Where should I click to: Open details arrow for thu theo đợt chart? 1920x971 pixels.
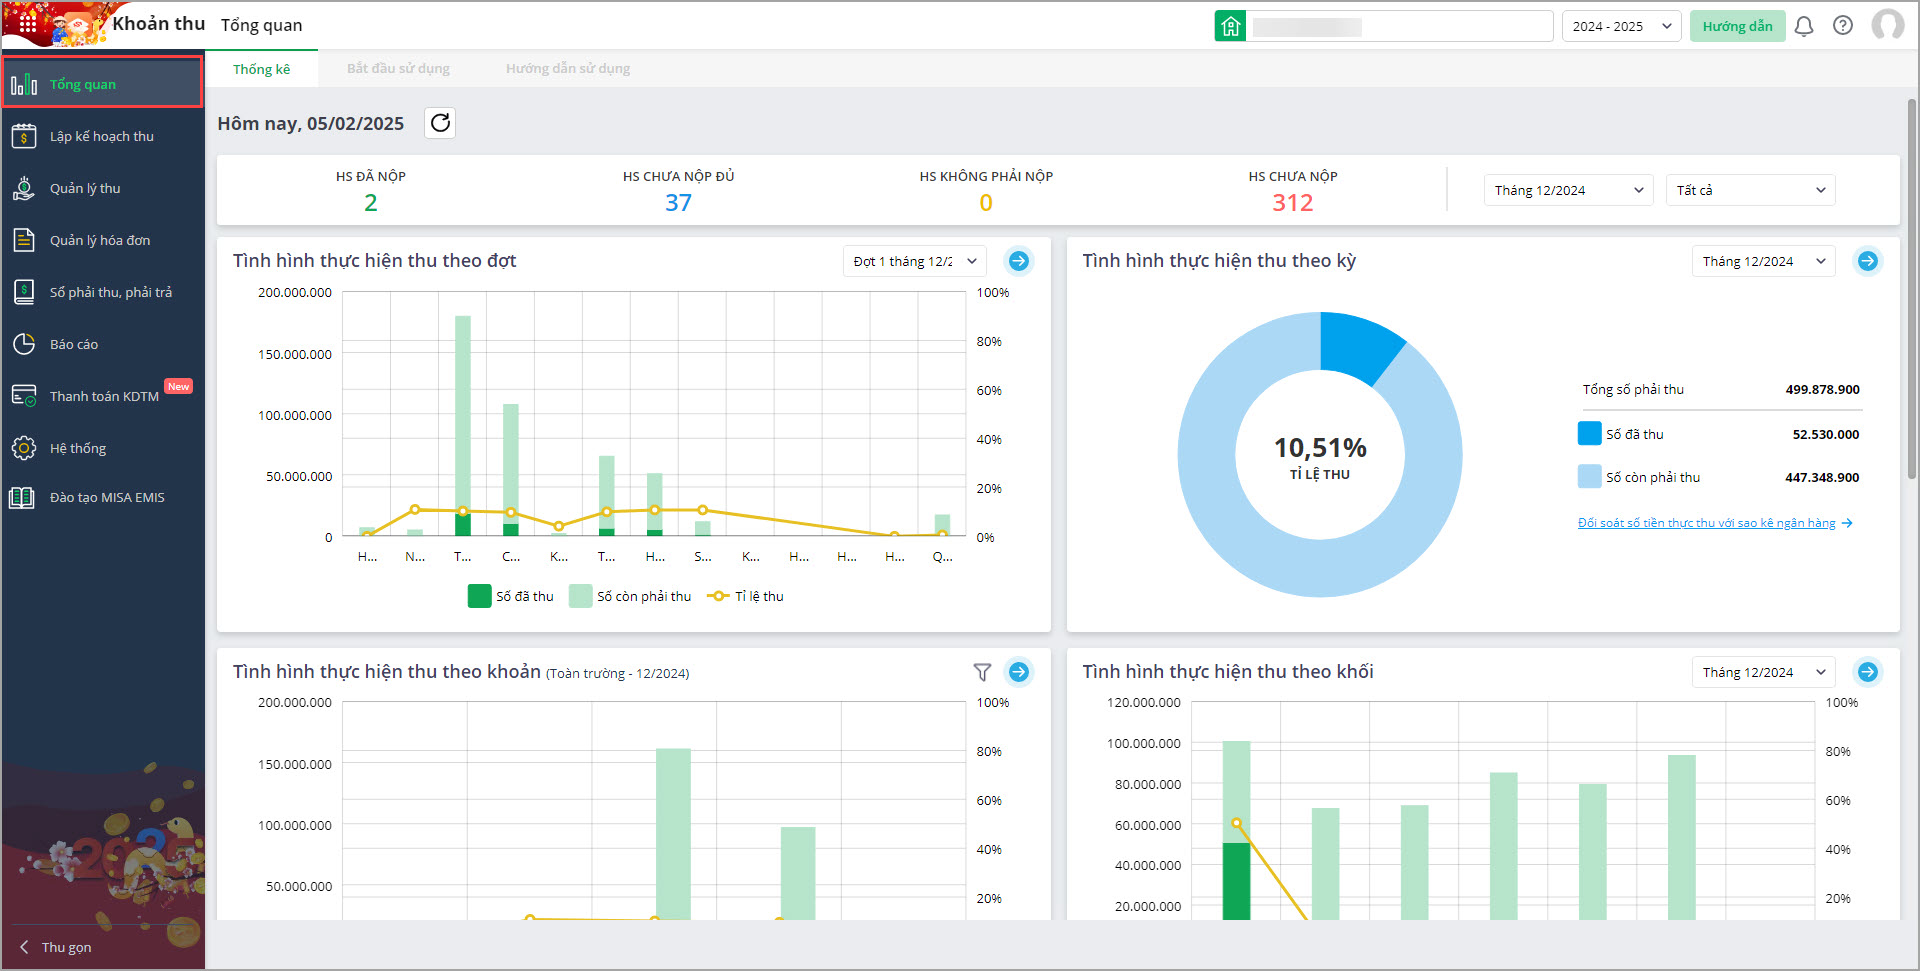click(1018, 261)
